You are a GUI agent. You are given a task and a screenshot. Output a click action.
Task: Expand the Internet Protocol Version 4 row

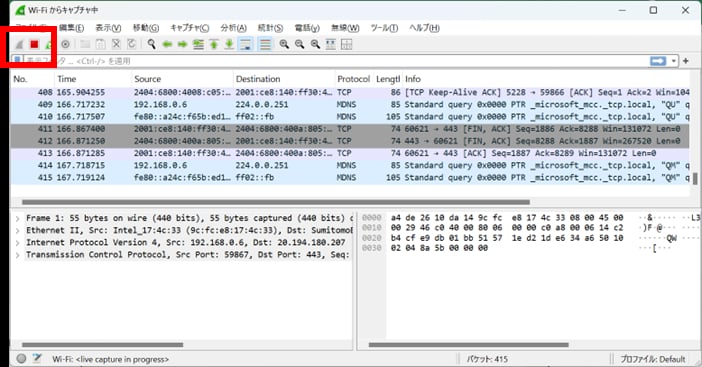(17, 243)
